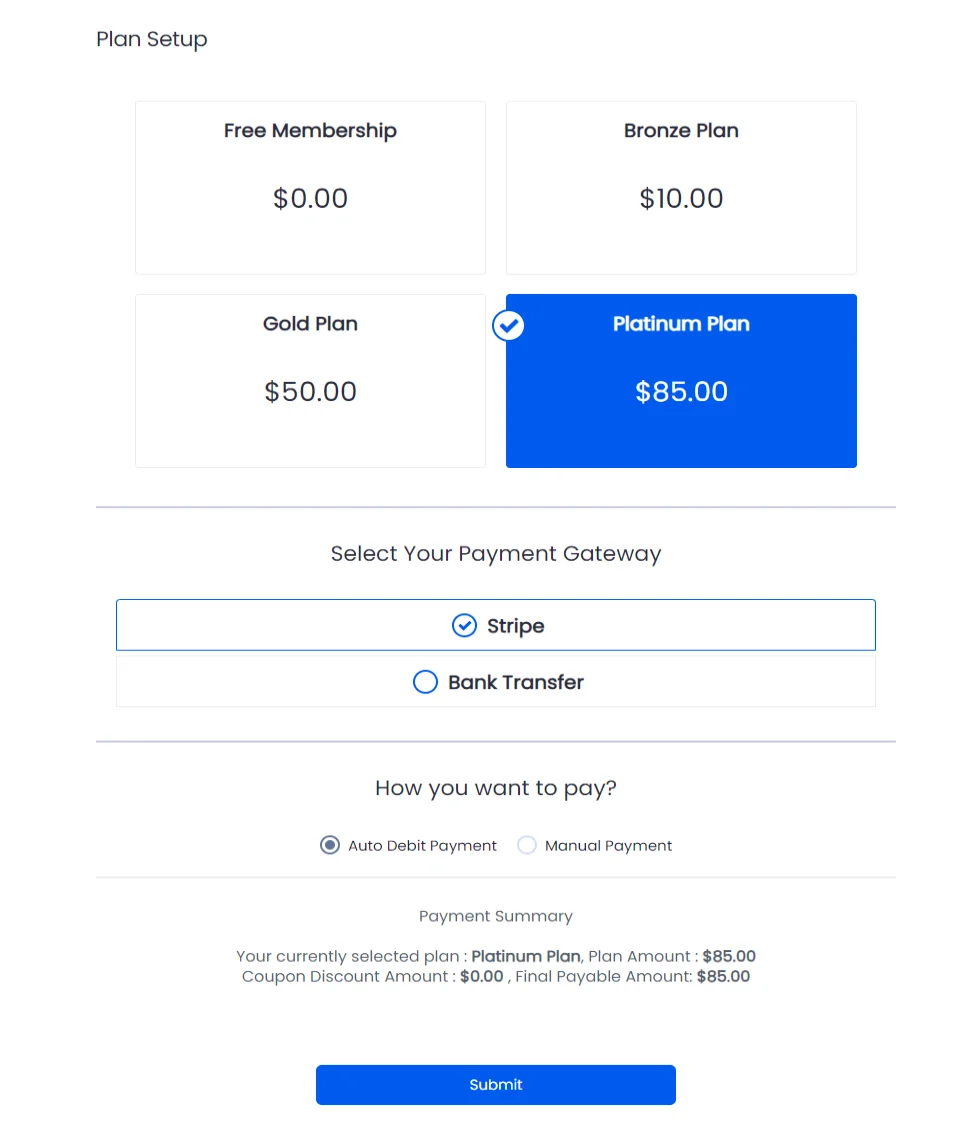Click the $0.00 price on Free Membership
The height and width of the screenshot is (1122, 965).
click(x=310, y=198)
